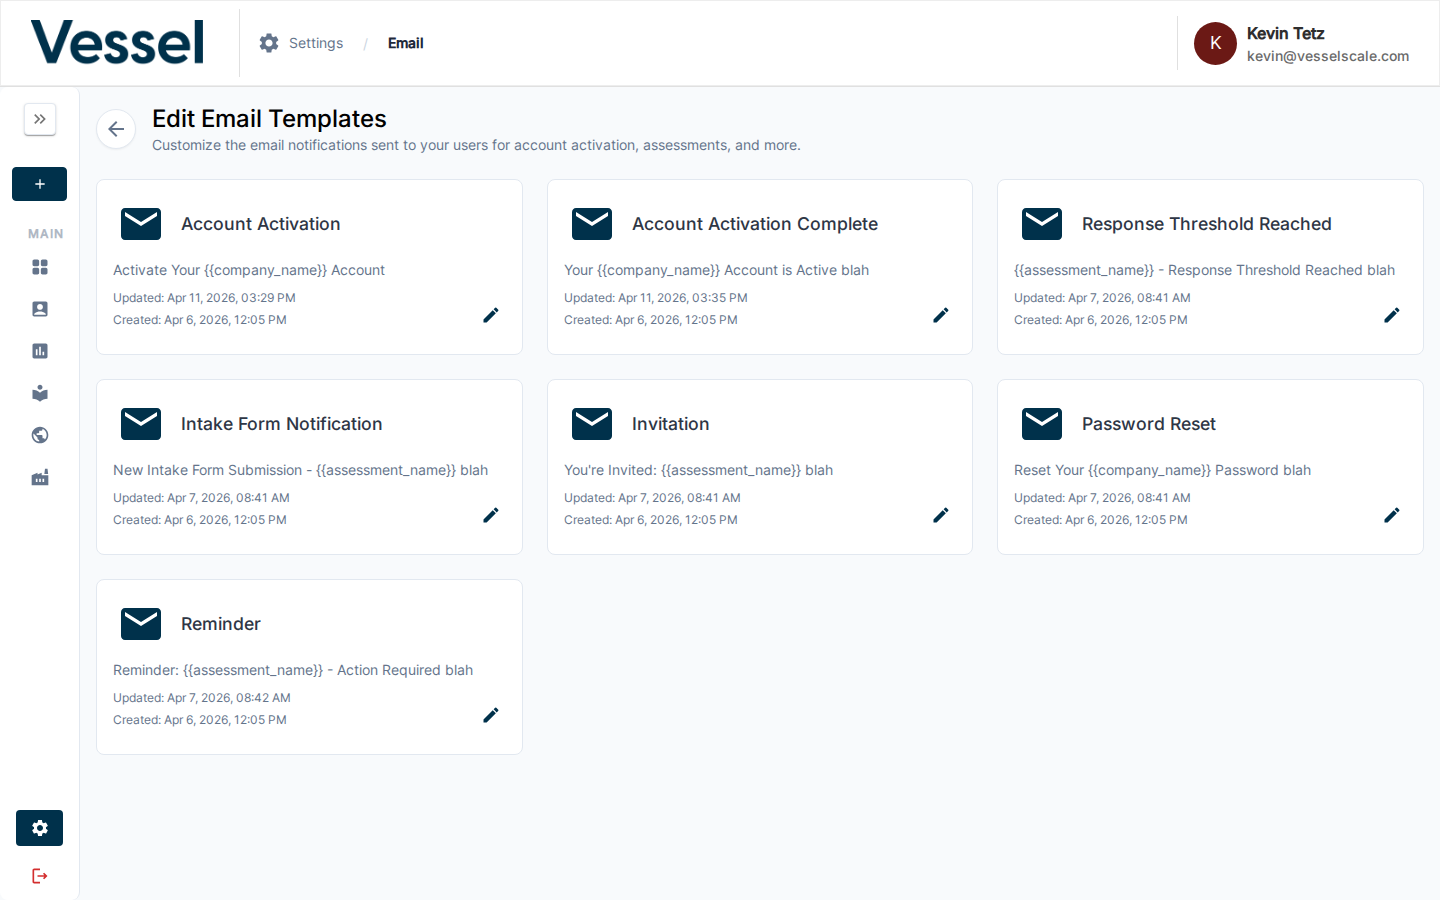Image resolution: width=1440 pixels, height=900 pixels.
Task: Edit the Intake Form Notification template pencil
Action: pyautogui.click(x=491, y=515)
